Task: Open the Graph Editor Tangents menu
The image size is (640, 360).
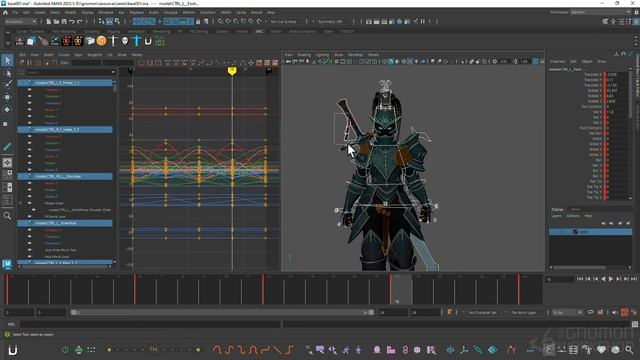Action: (x=94, y=54)
